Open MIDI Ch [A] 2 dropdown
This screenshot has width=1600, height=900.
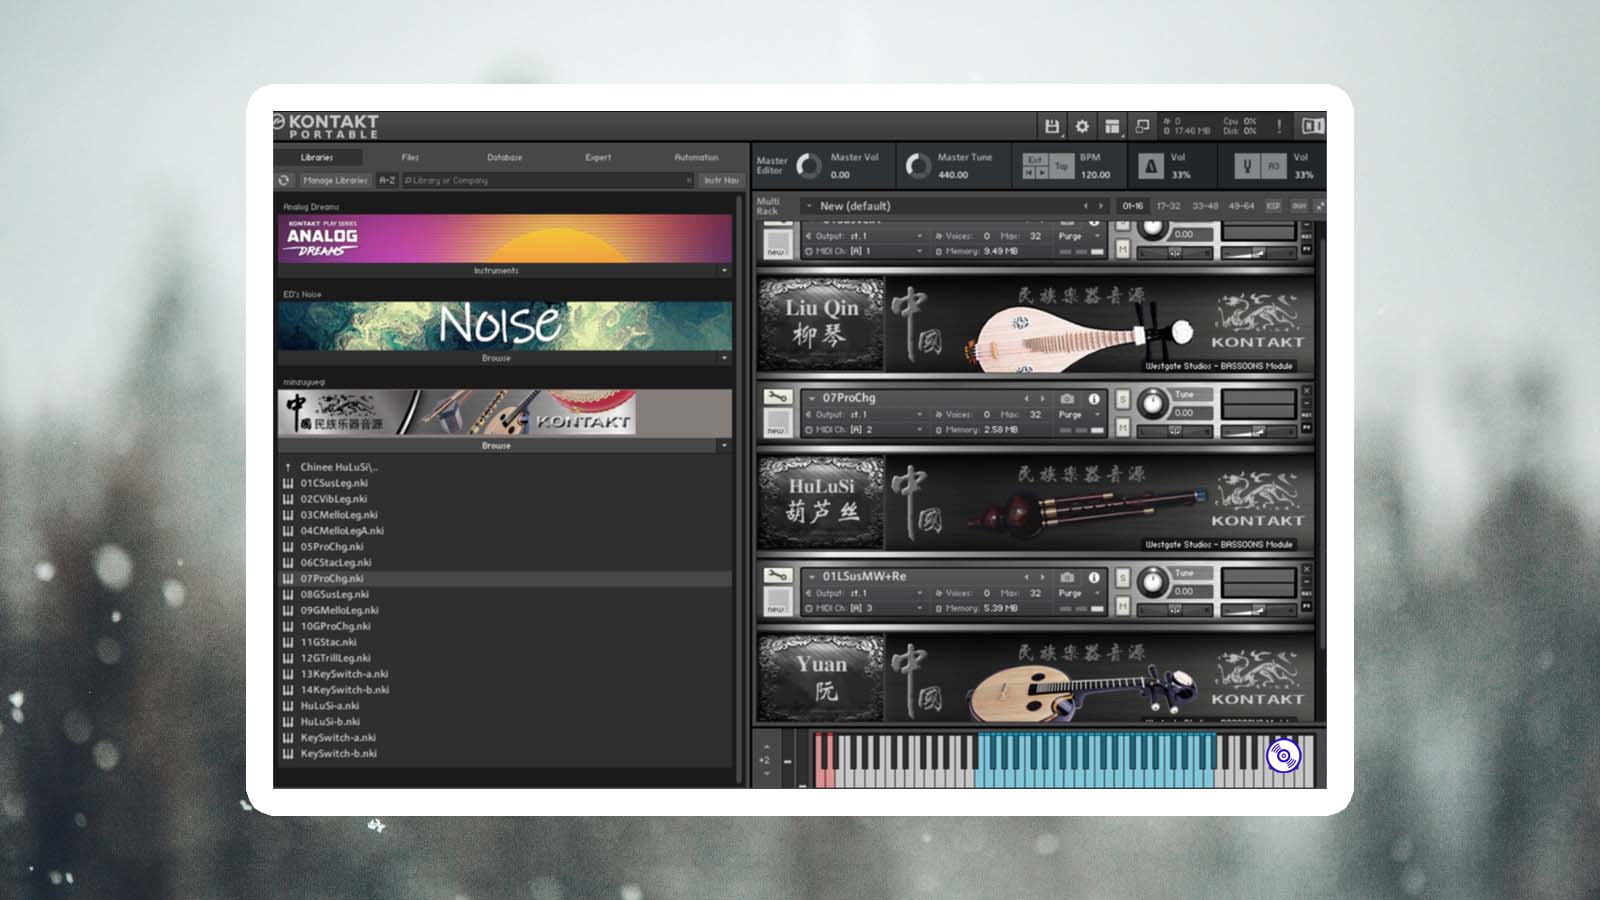coord(920,429)
